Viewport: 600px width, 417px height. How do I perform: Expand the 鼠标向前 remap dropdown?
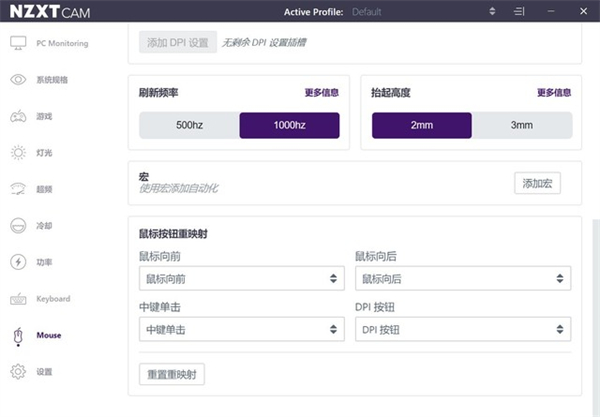(241, 278)
